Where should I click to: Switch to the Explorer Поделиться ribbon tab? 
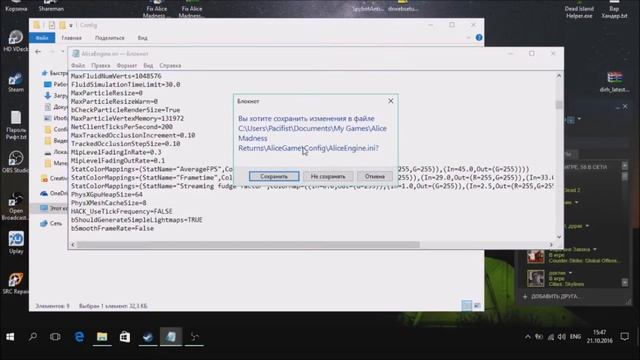click(109, 38)
